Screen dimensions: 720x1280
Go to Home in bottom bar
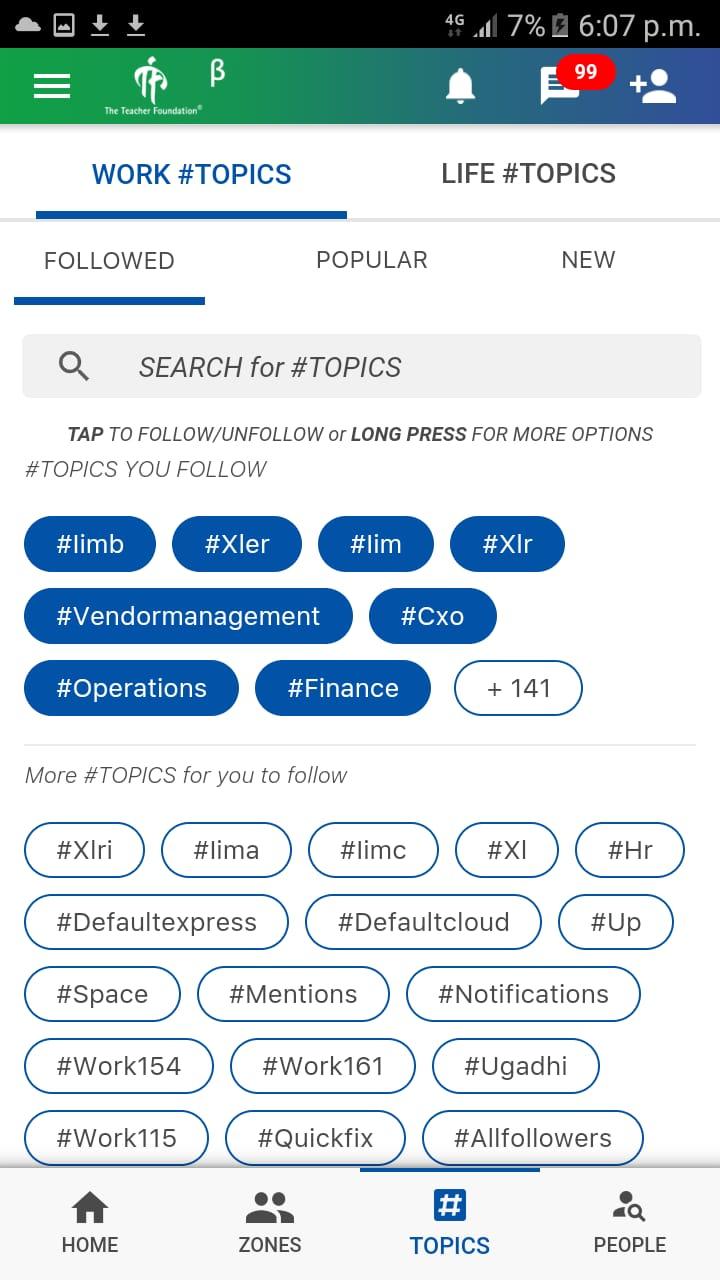pos(90,1222)
